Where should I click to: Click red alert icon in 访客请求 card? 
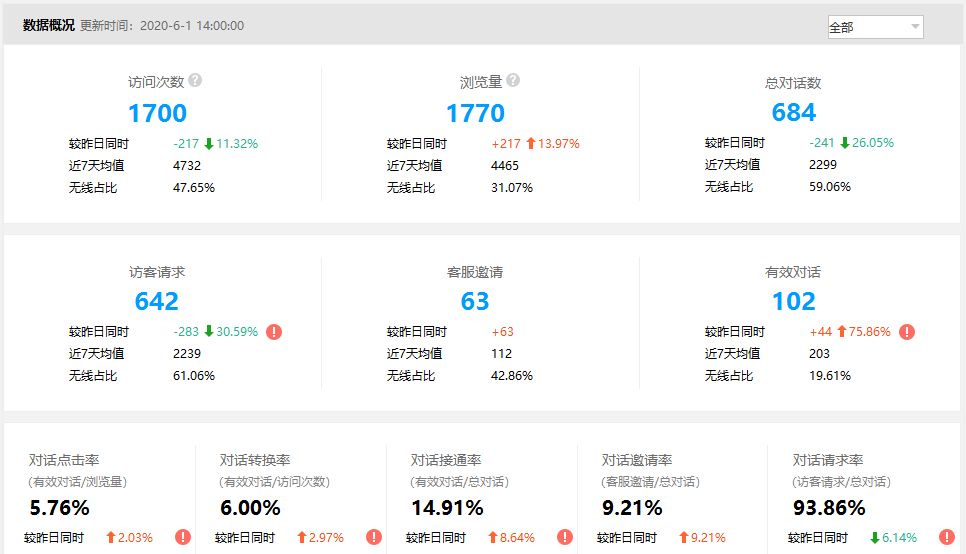pos(274,332)
